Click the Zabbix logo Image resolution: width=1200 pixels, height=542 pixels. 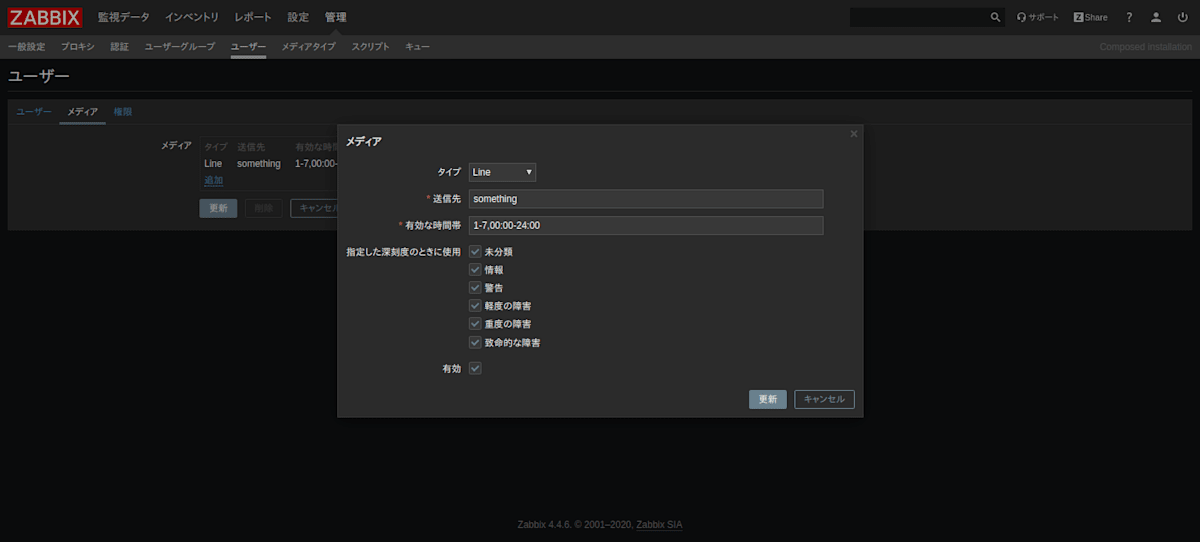pyautogui.click(x=45, y=17)
